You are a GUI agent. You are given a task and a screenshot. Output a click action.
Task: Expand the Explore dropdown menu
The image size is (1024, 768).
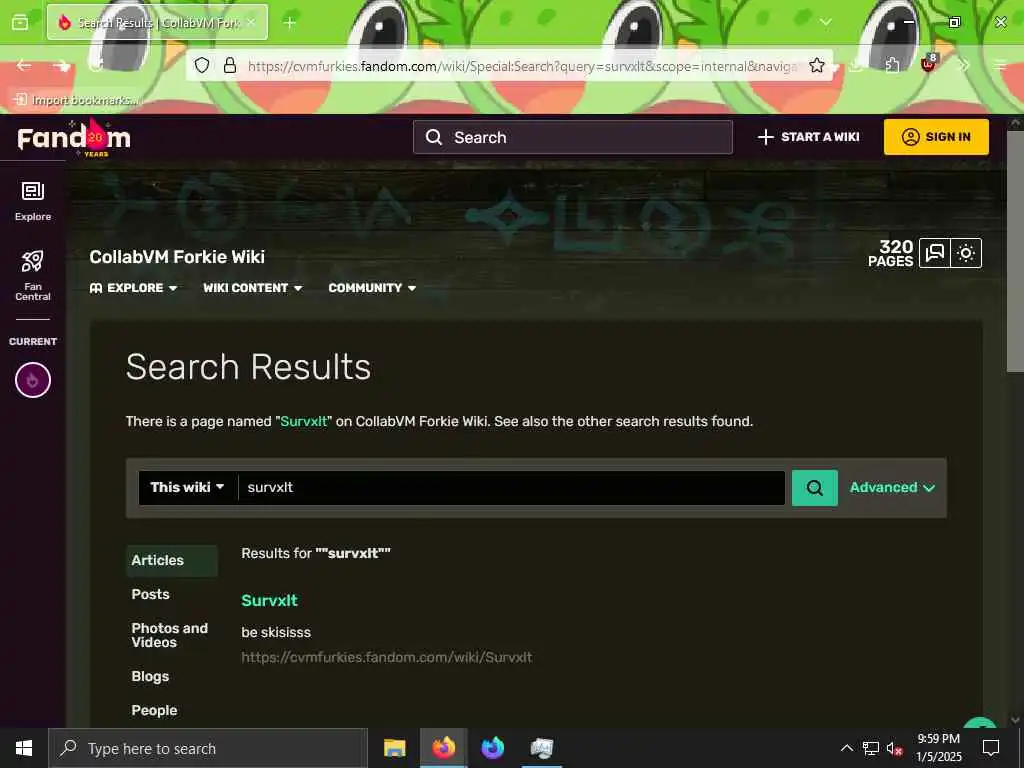(x=133, y=288)
